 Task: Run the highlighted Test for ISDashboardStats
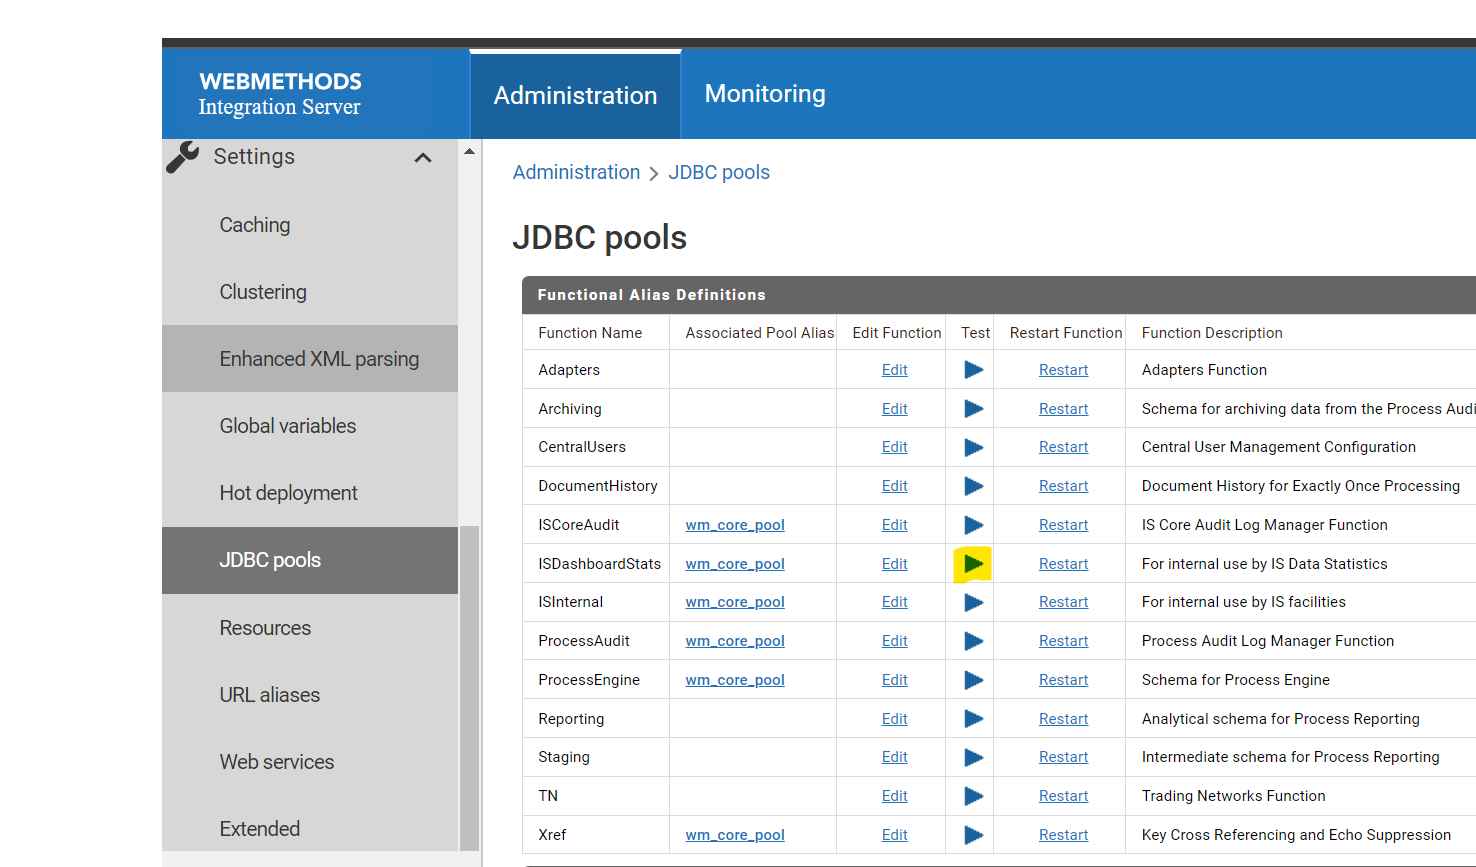coord(972,563)
